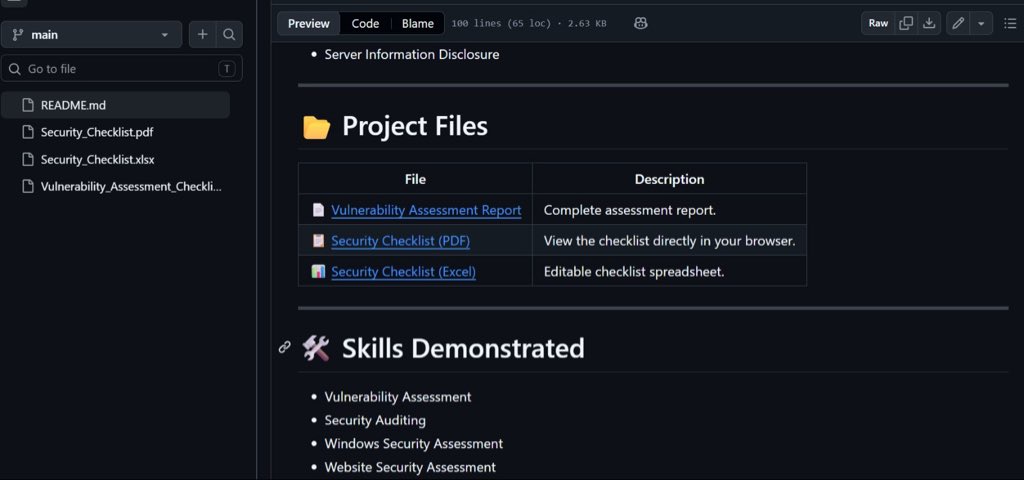1024x480 pixels.
Task: Add a new file with plus icon
Action: click(202, 35)
